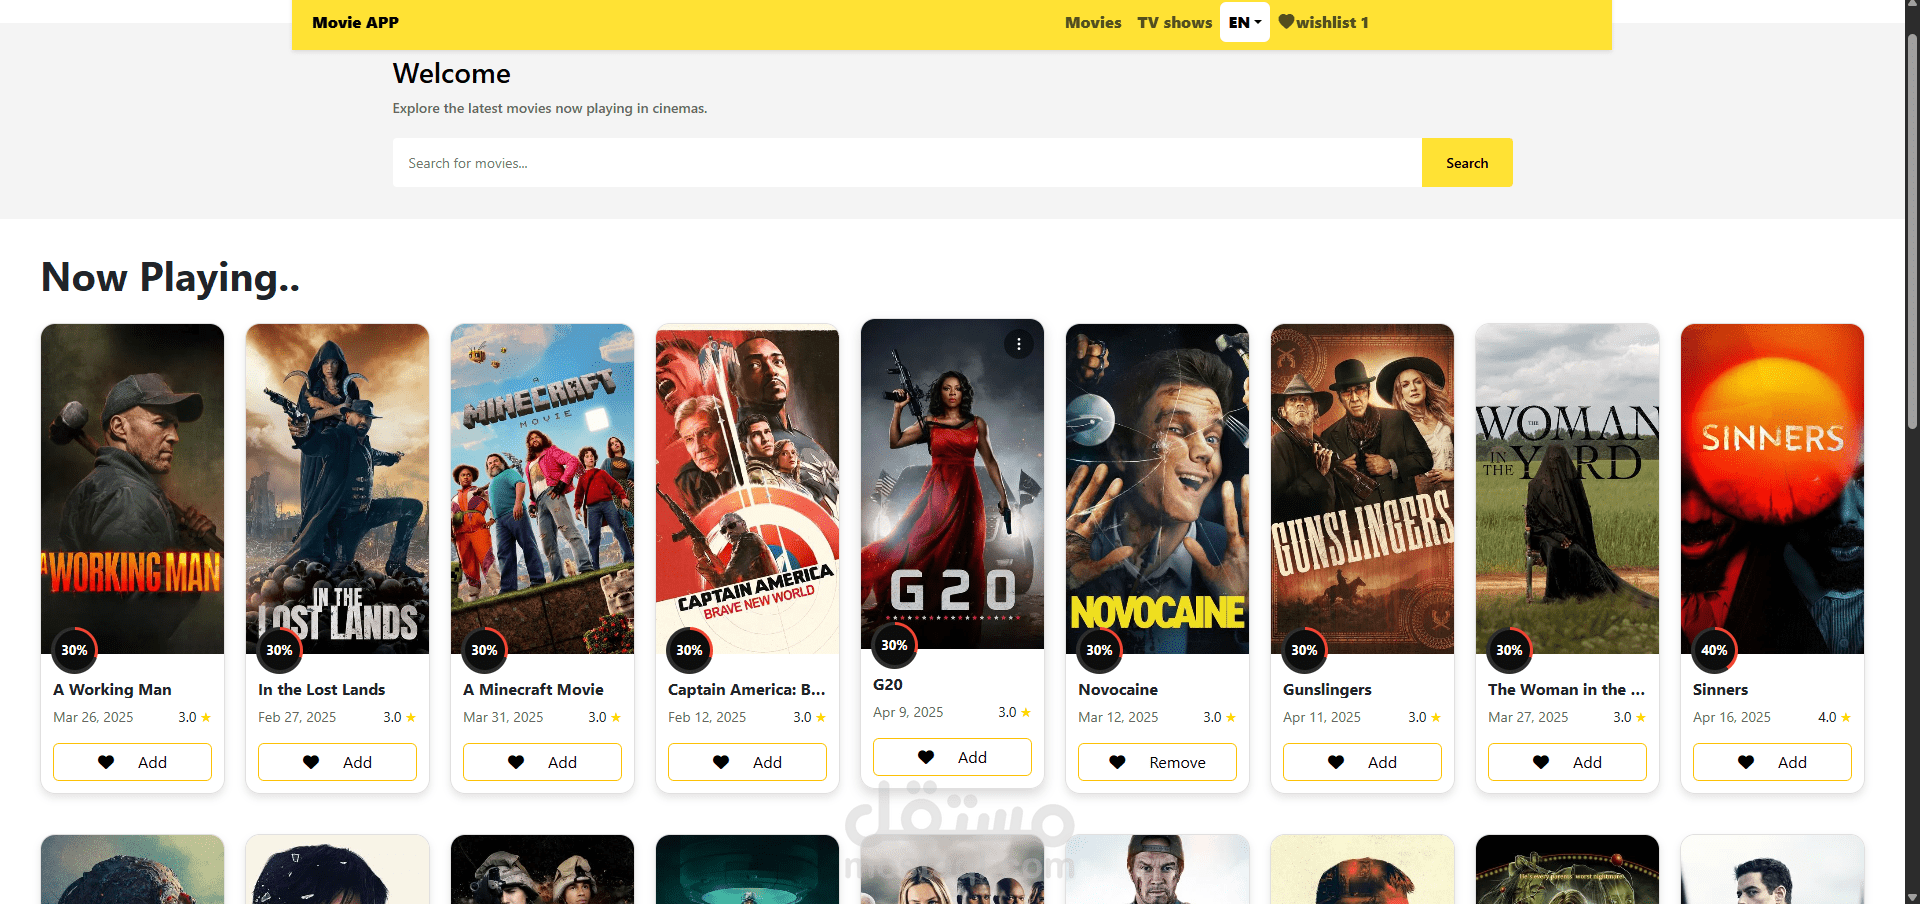1920x904 pixels.
Task: Click the 30% rating badge on A Minecraft Movie
Action: click(x=484, y=650)
